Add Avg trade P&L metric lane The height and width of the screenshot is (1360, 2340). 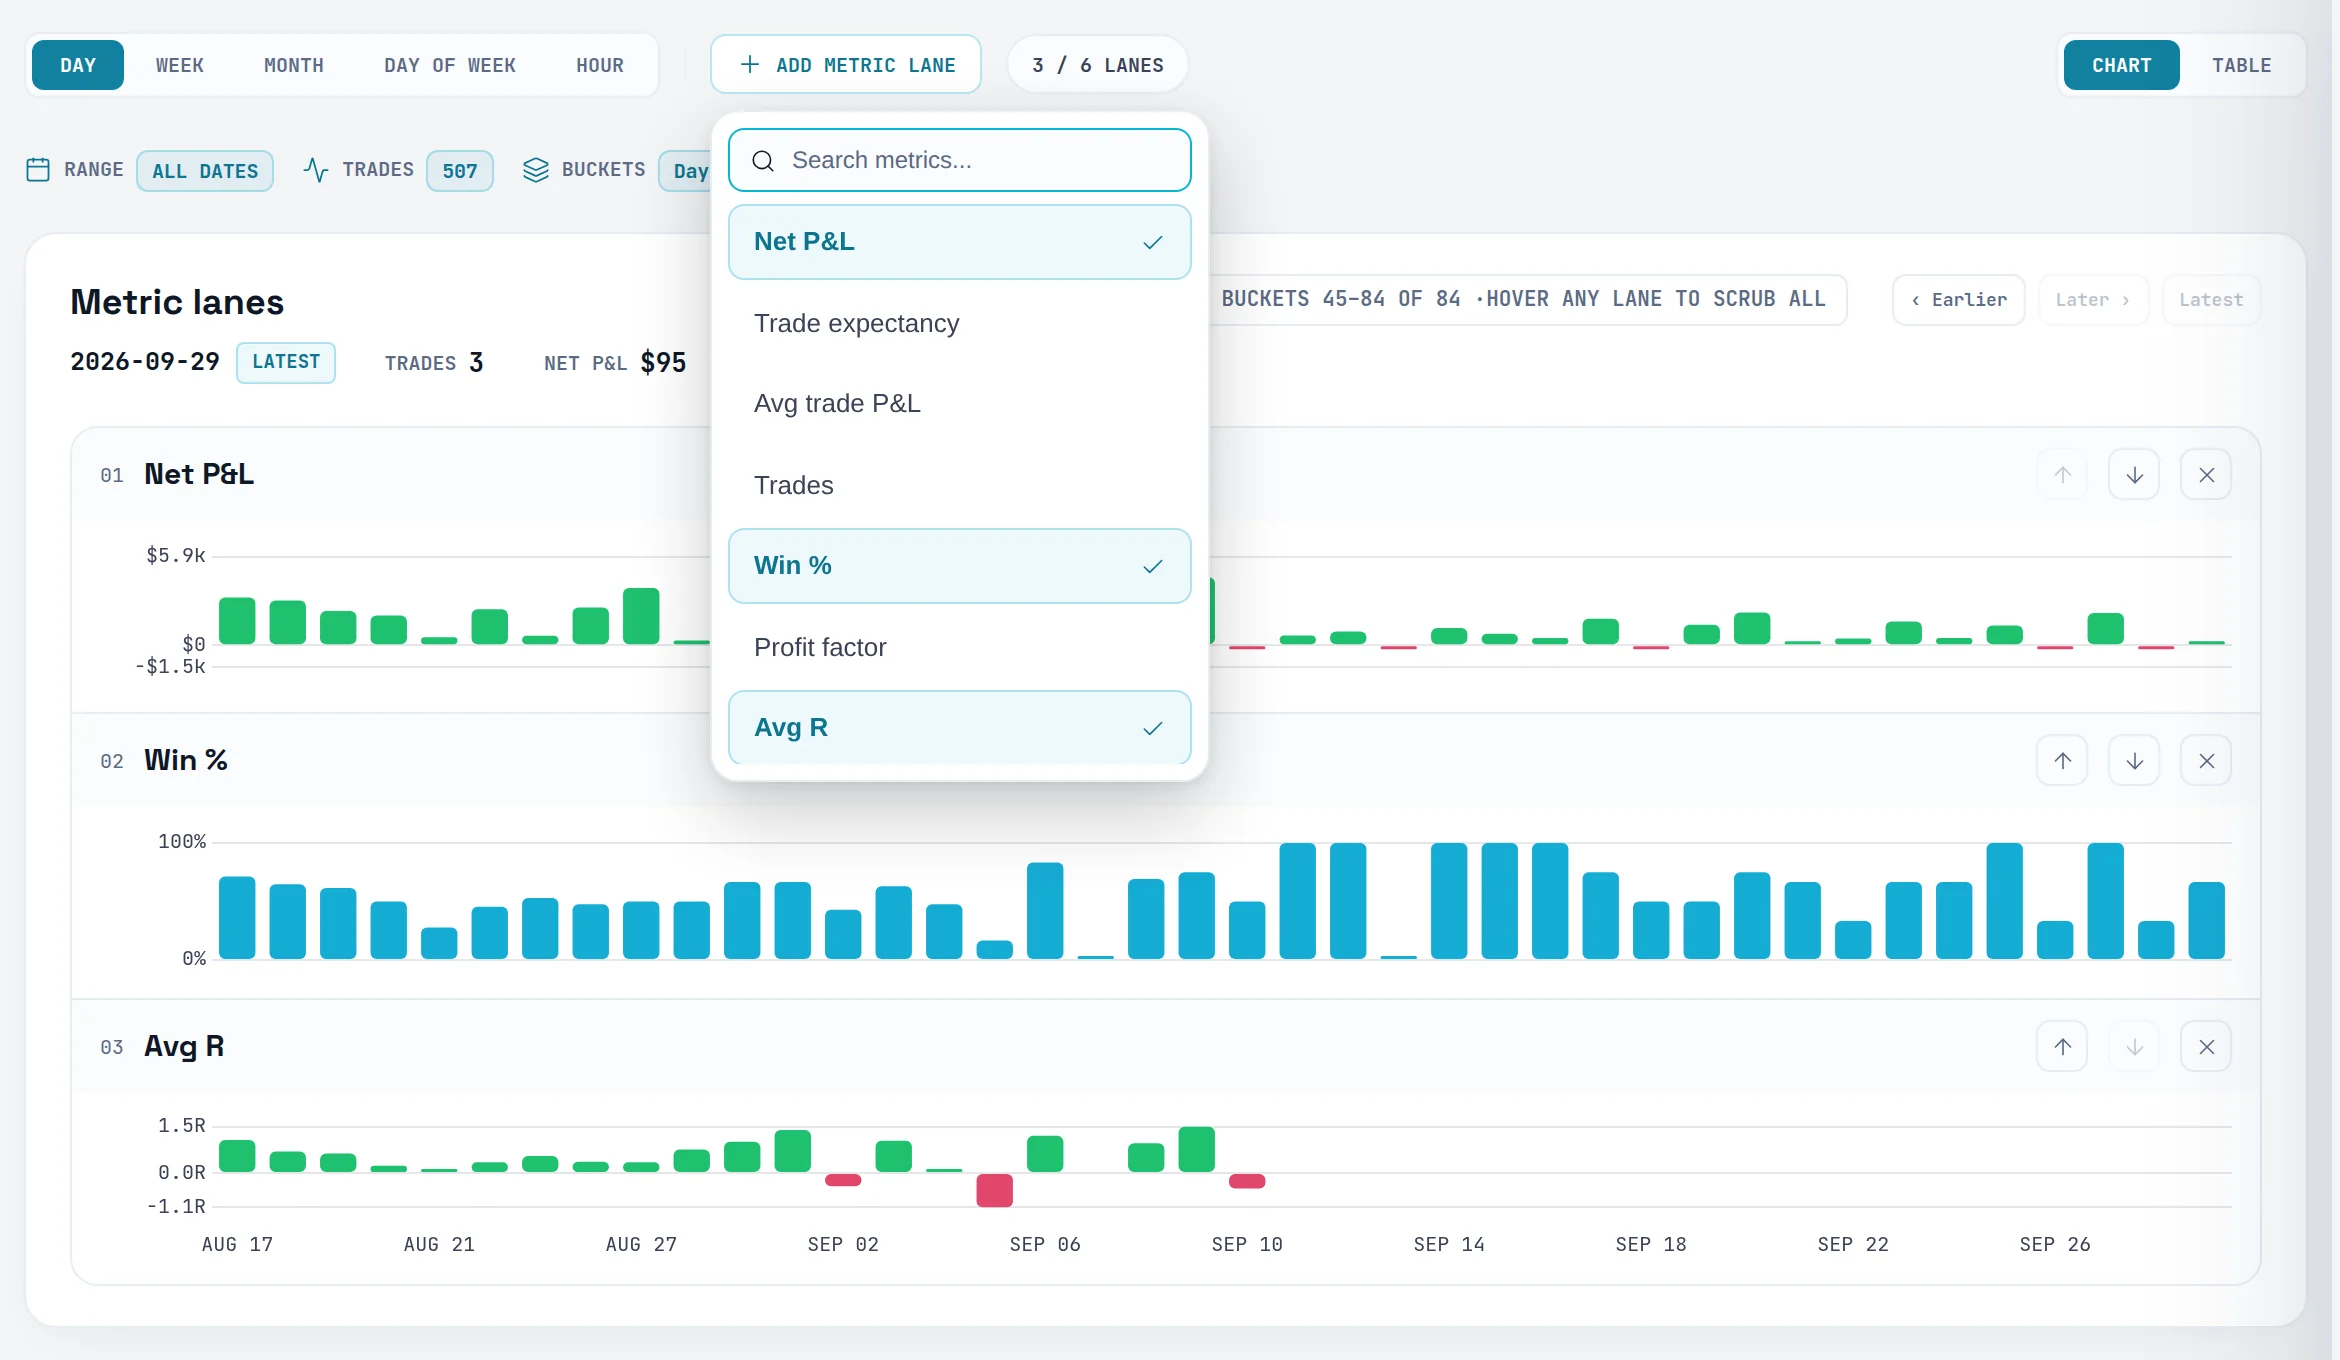tap(960, 404)
